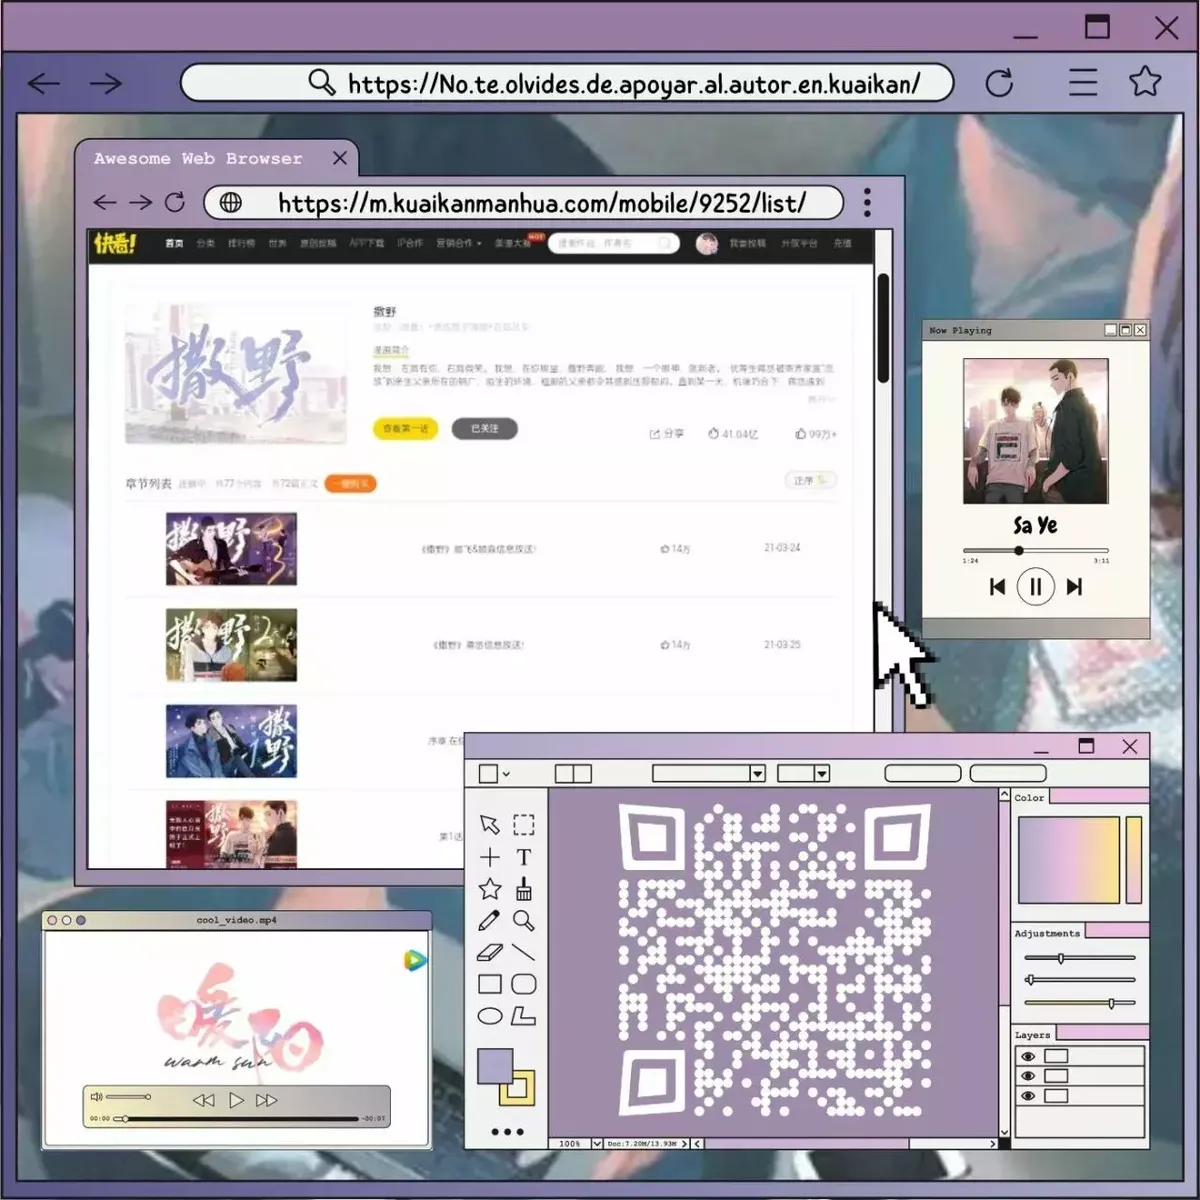Open the wide dropdown in paint toolbar
This screenshot has height=1200, width=1200.
coord(709,773)
